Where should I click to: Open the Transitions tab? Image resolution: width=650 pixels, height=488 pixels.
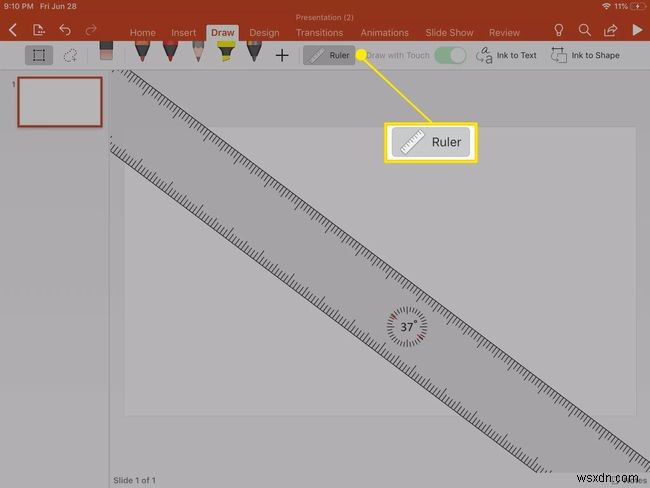[x=319, y=33]
